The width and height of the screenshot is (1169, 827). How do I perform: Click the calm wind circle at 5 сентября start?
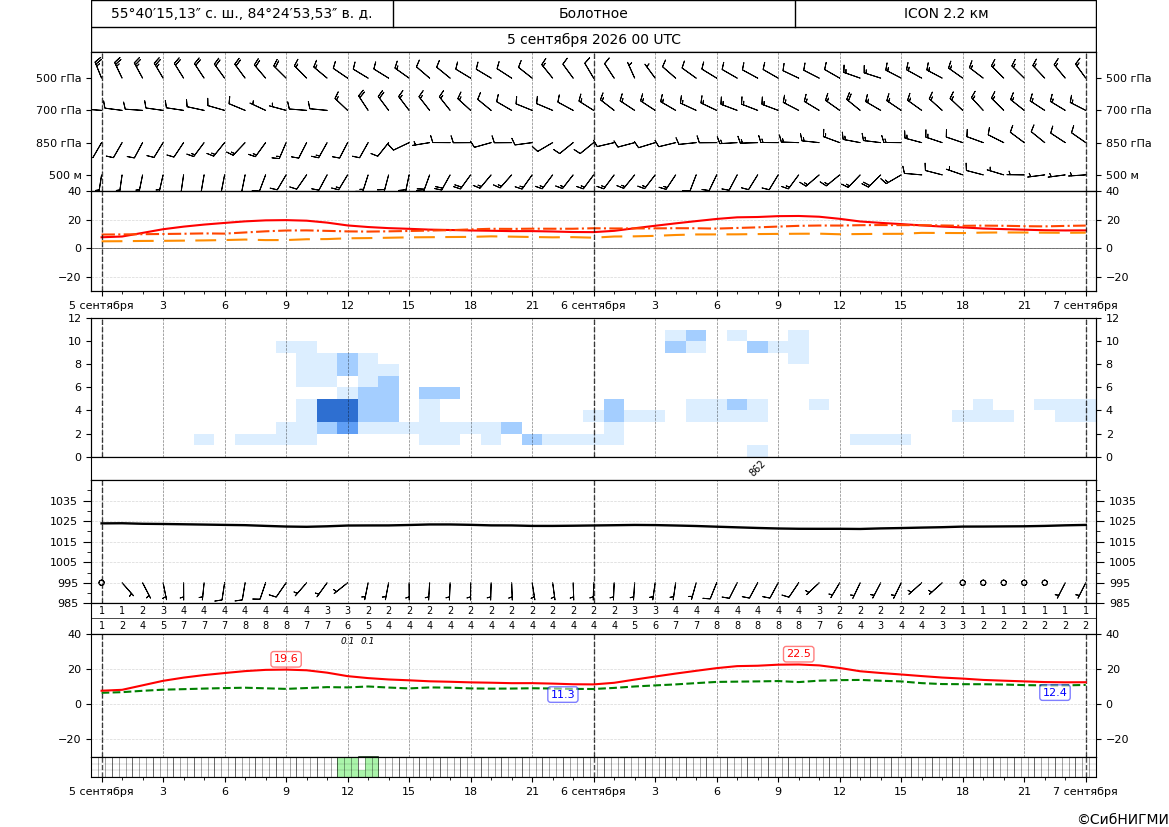tap(102, 582)
